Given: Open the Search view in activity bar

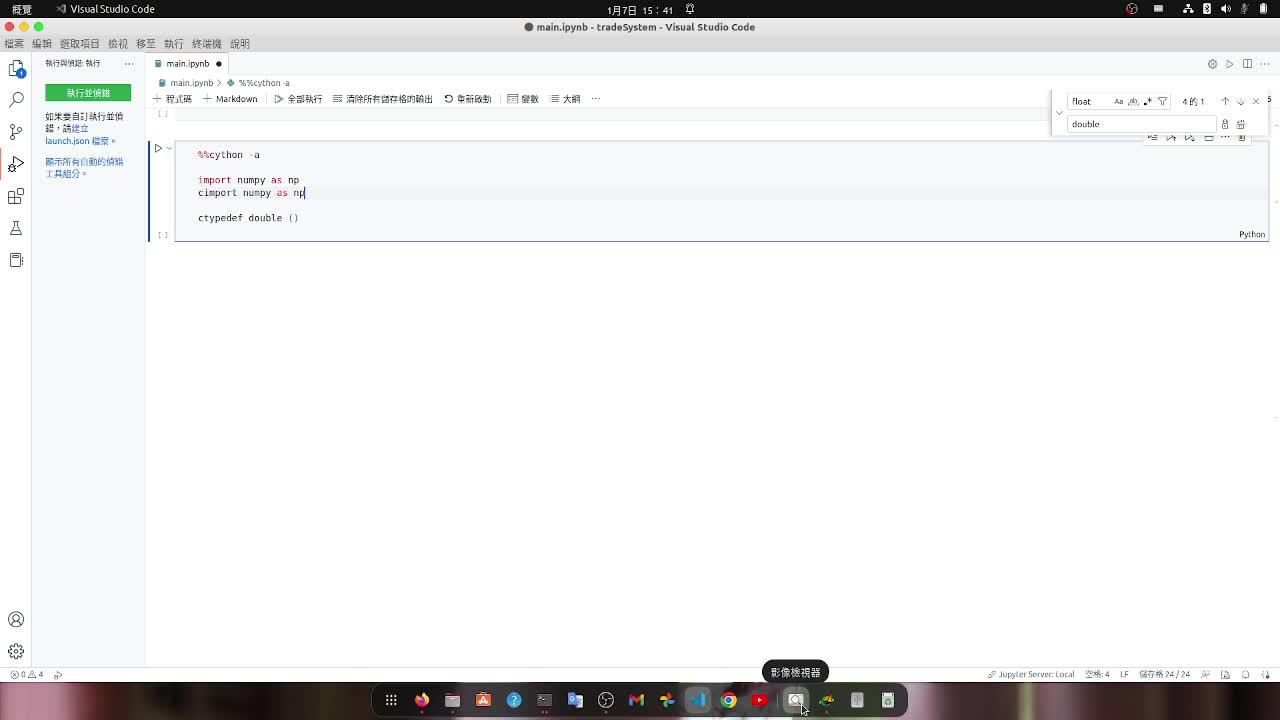Looking at the screenshot, I should click(16, 100).
